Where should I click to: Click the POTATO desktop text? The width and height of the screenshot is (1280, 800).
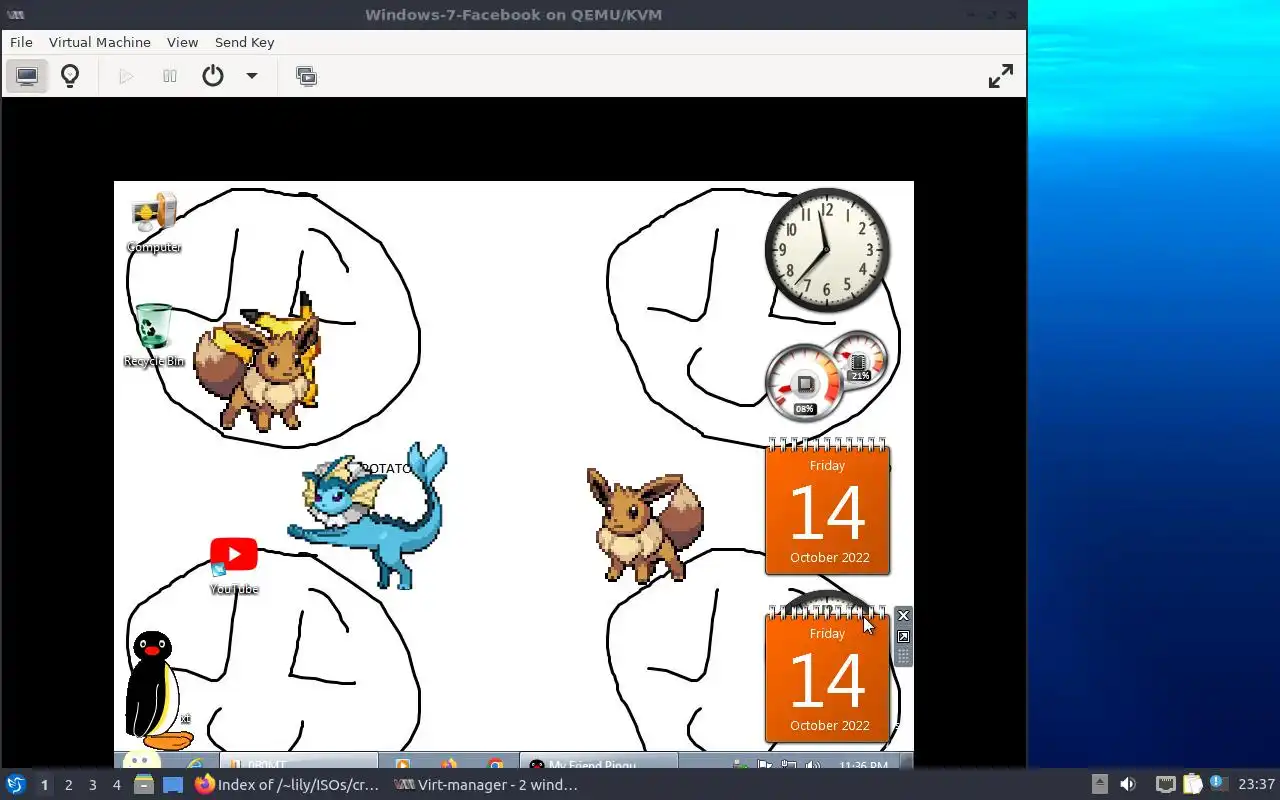[x=387, y=468]
